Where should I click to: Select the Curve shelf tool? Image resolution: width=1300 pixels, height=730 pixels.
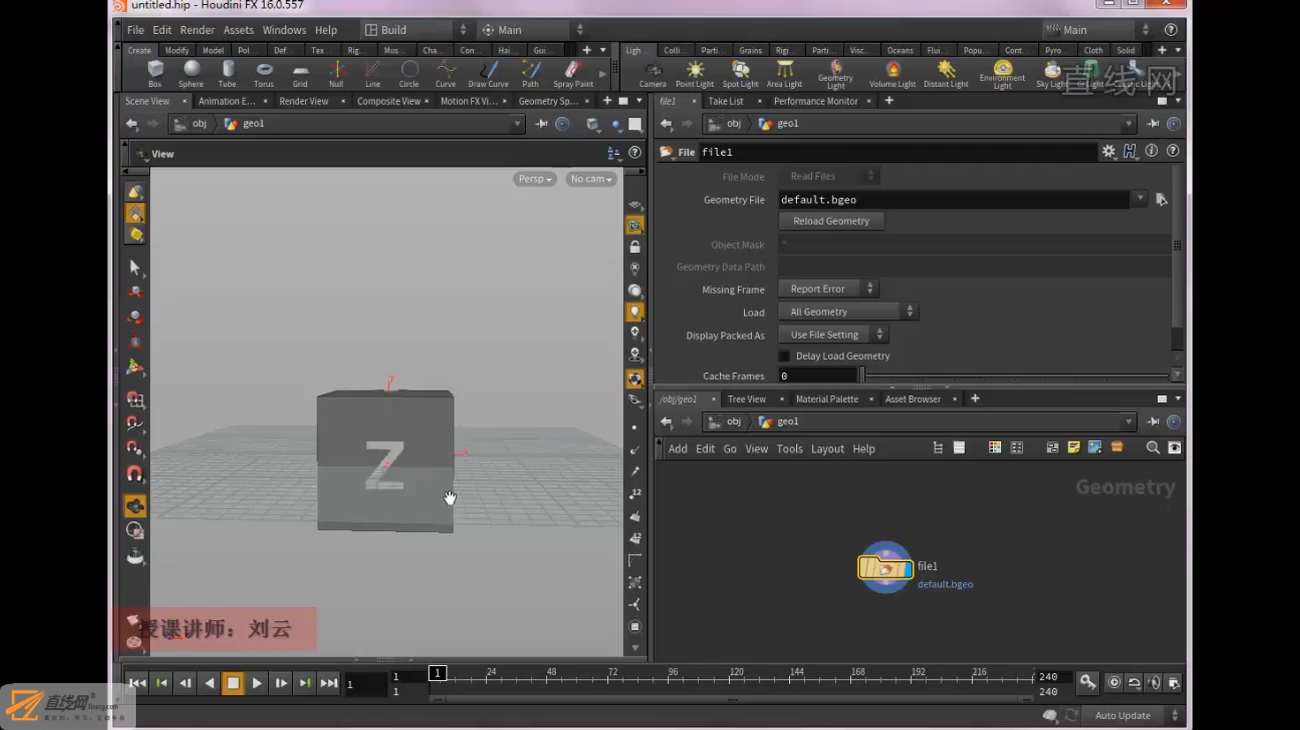445,73
